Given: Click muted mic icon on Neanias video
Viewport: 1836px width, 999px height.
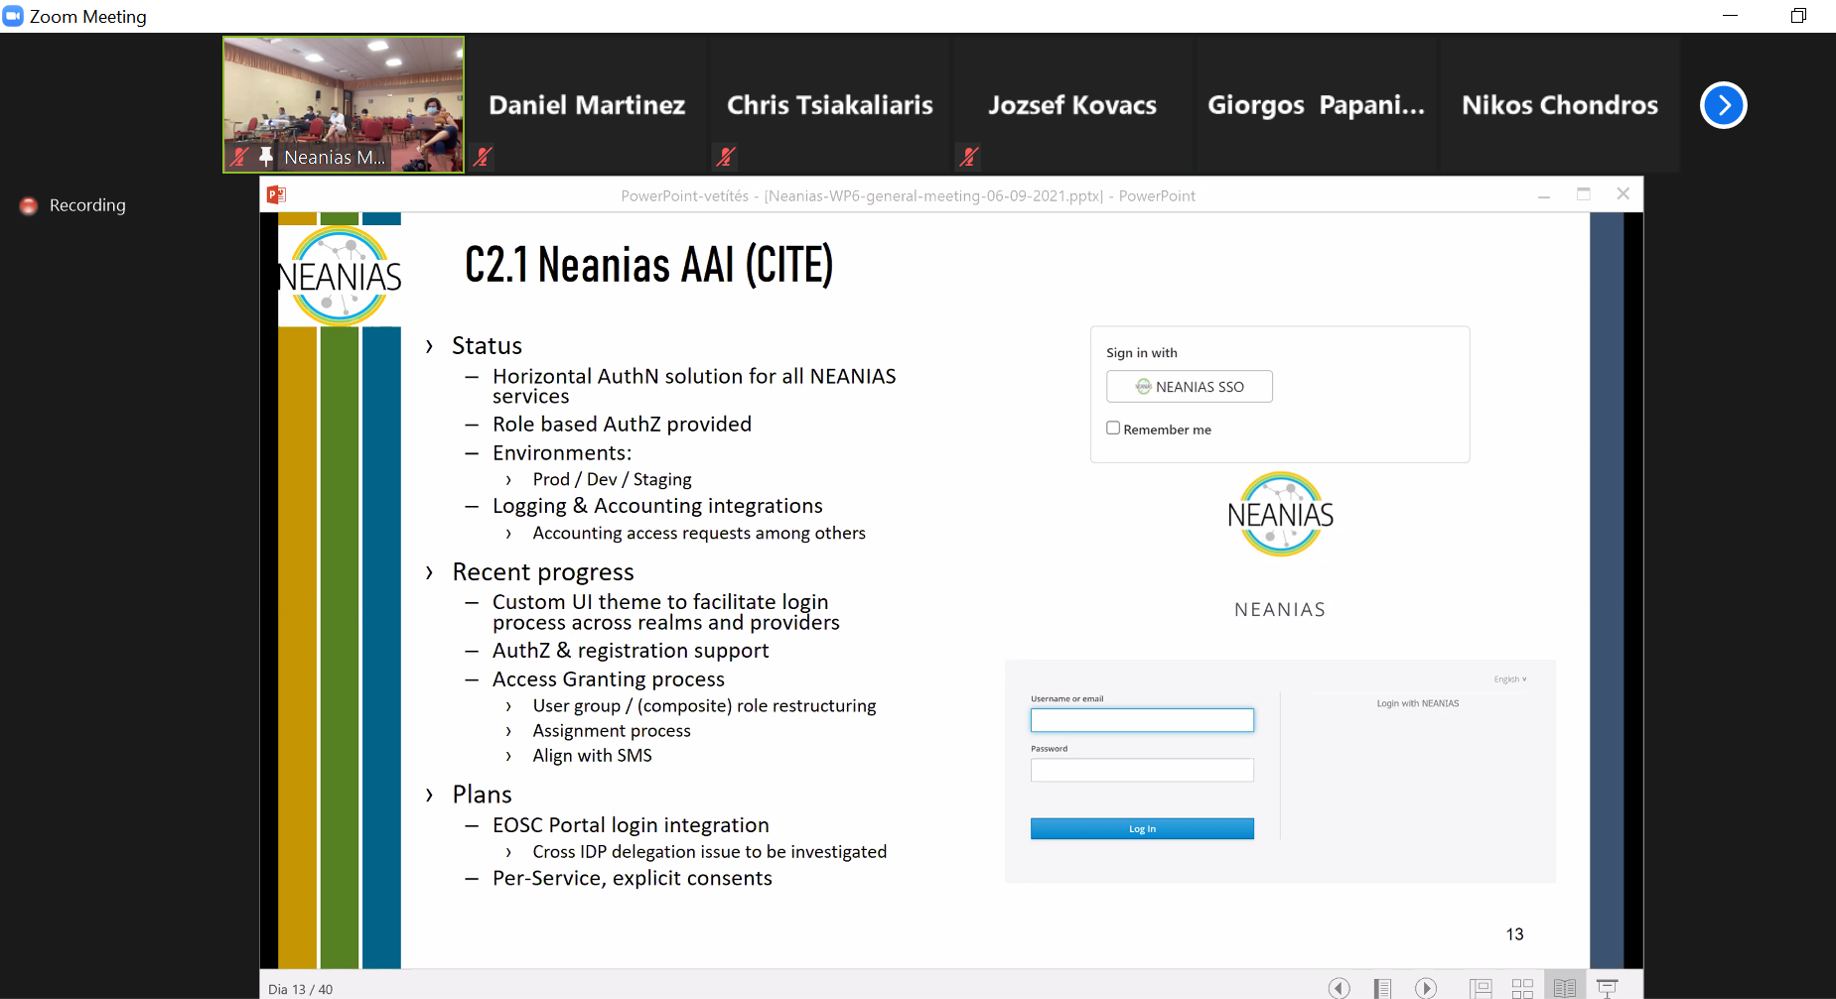Looking at the screenshot, I should [x=239, y=157].
